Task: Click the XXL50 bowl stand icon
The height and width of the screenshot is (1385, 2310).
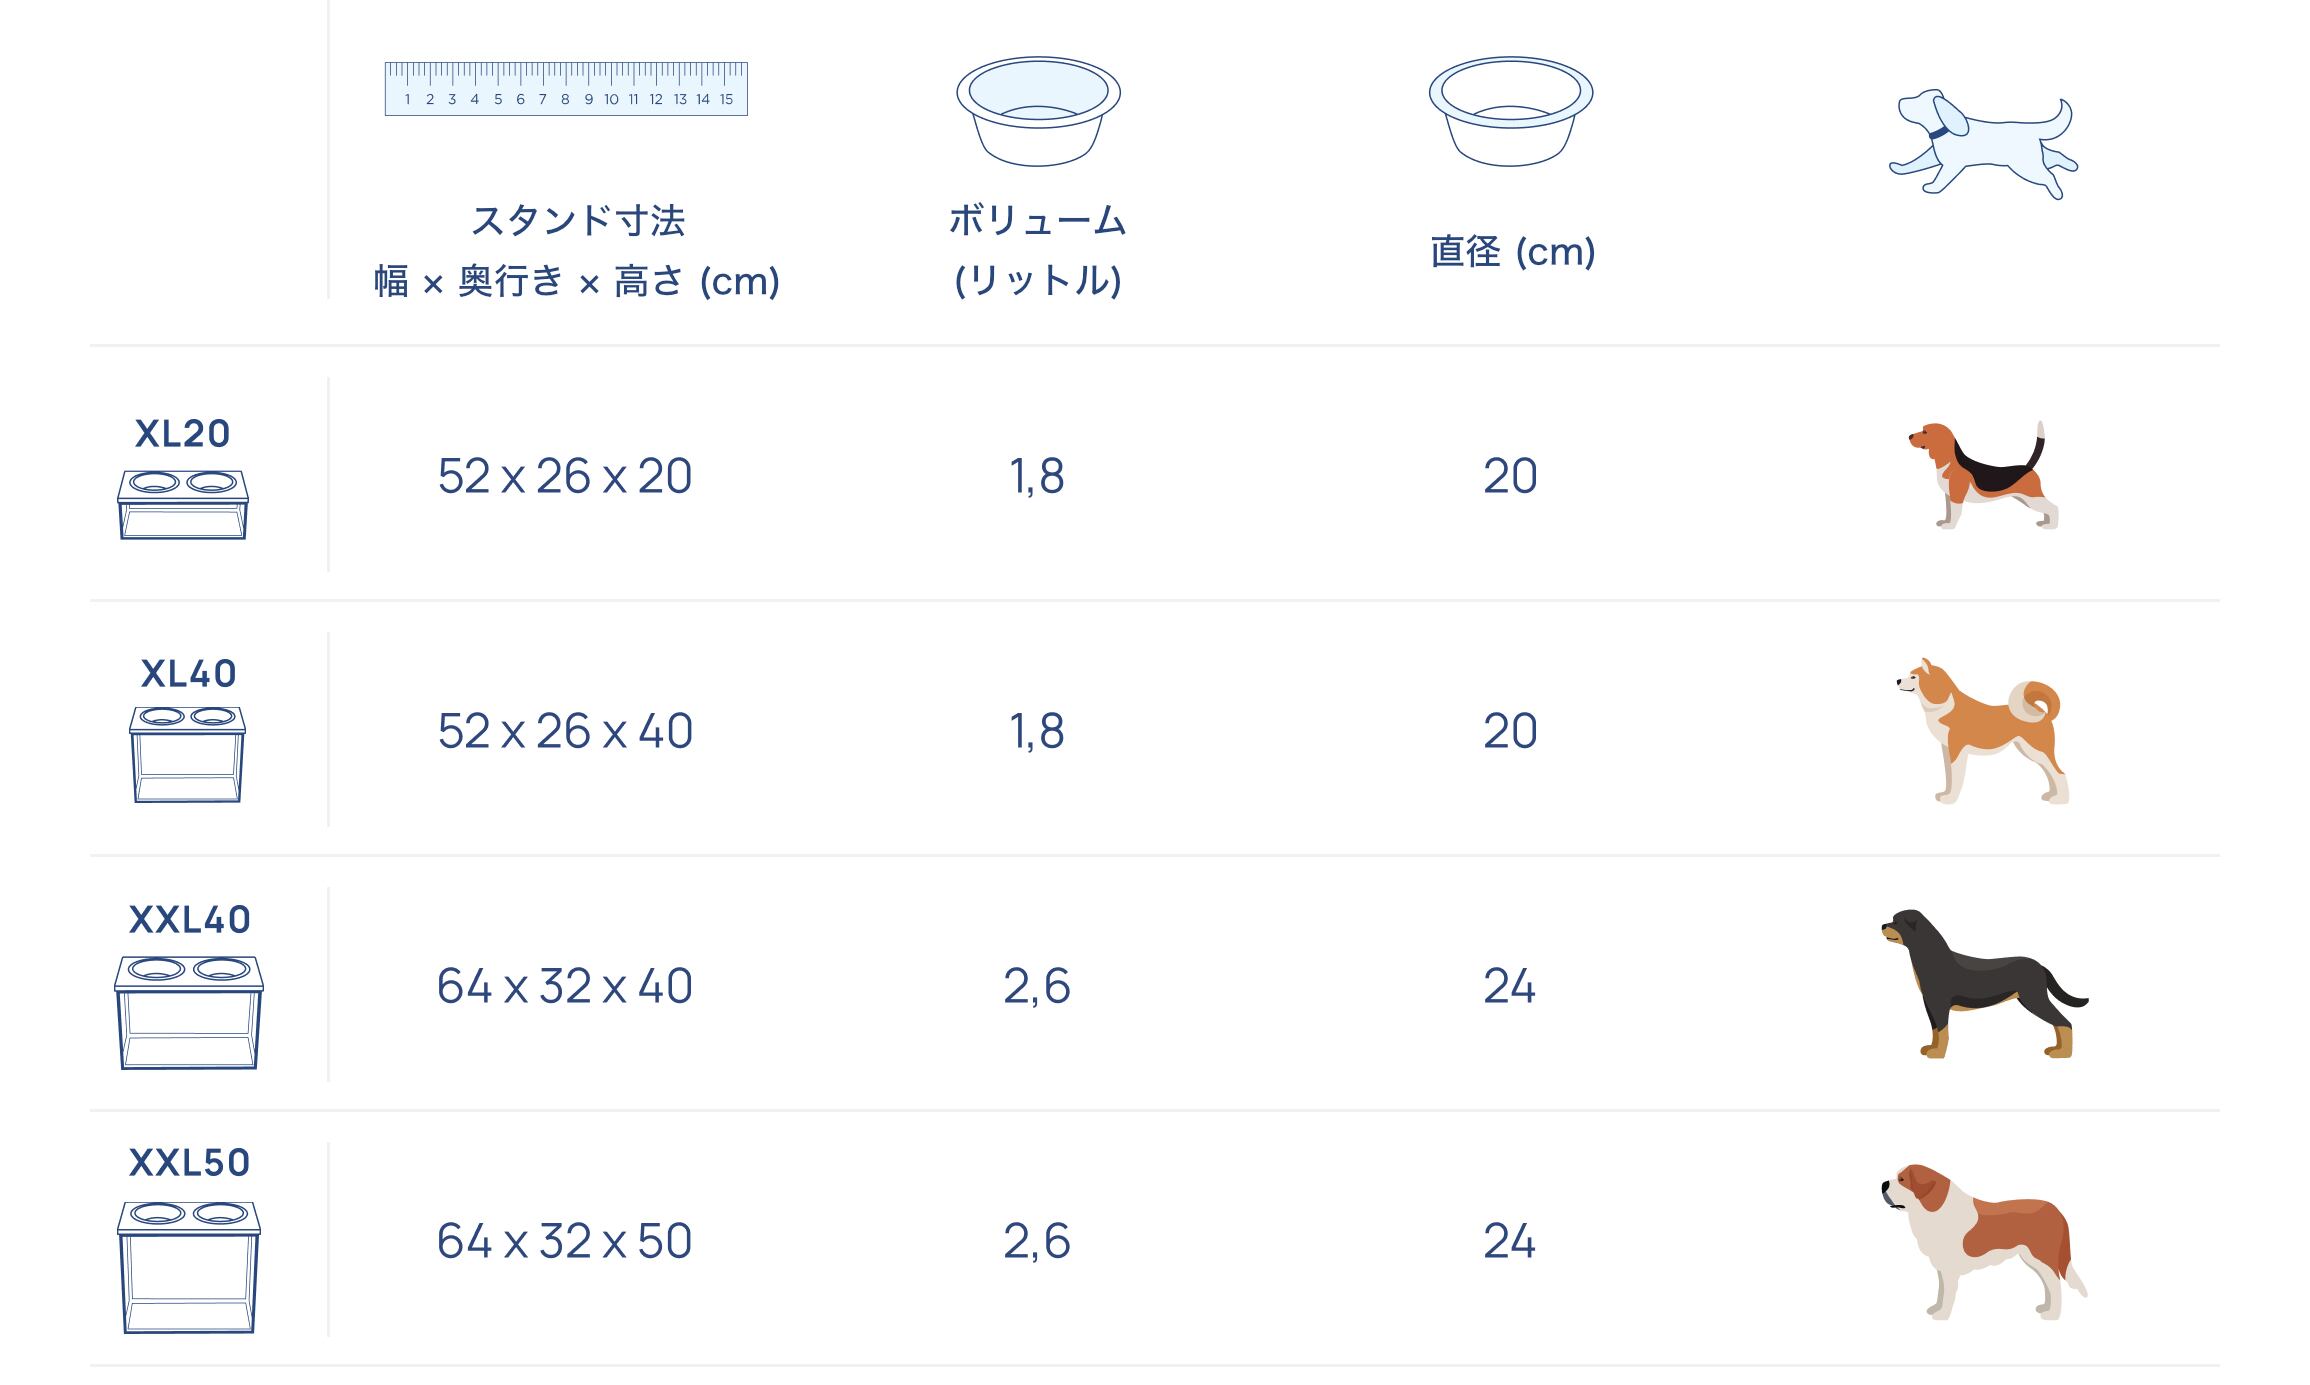Action: pyautogui.click(x=189, y=1266)
